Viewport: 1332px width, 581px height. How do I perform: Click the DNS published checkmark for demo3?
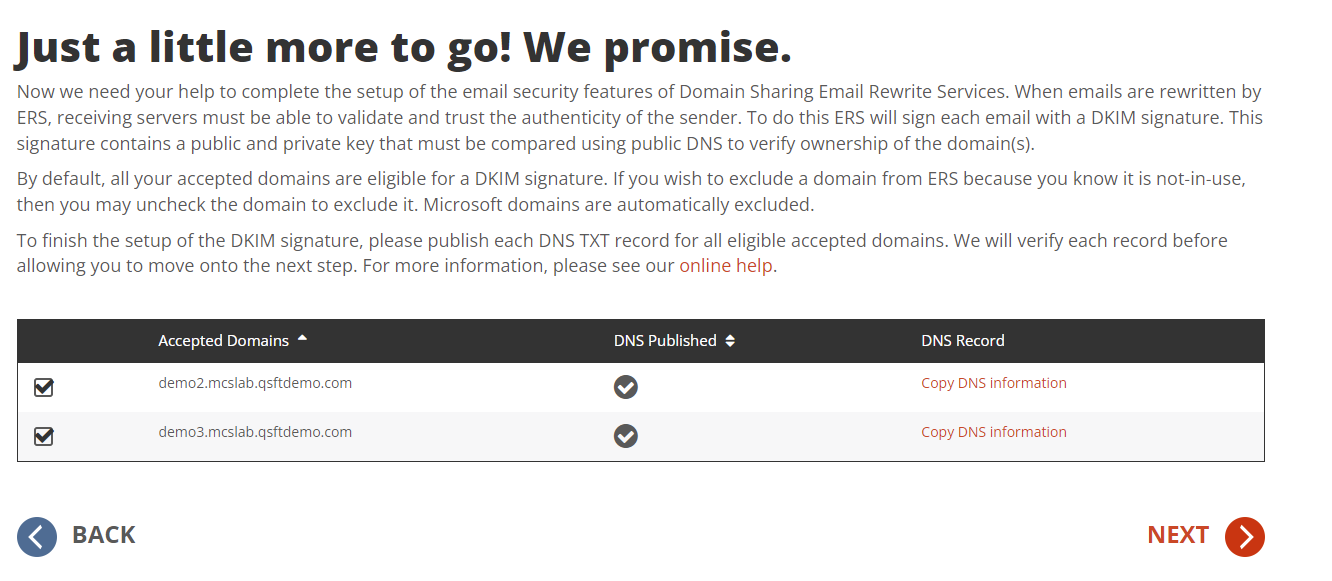tap(626, 436)
